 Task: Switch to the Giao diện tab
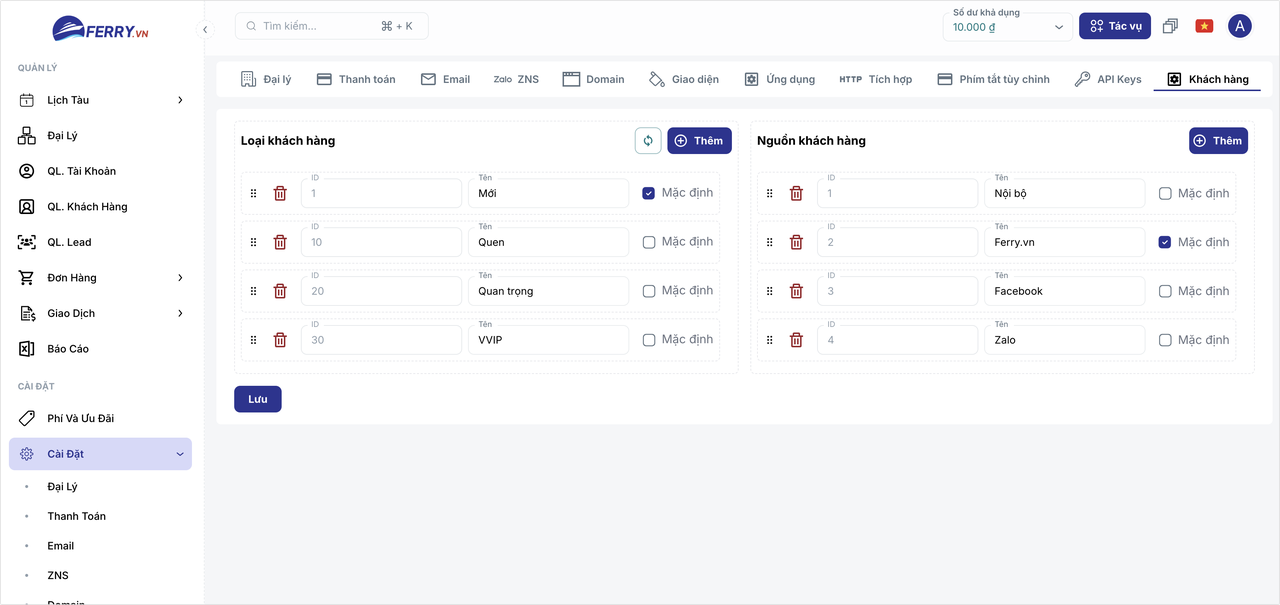[684, 79]
